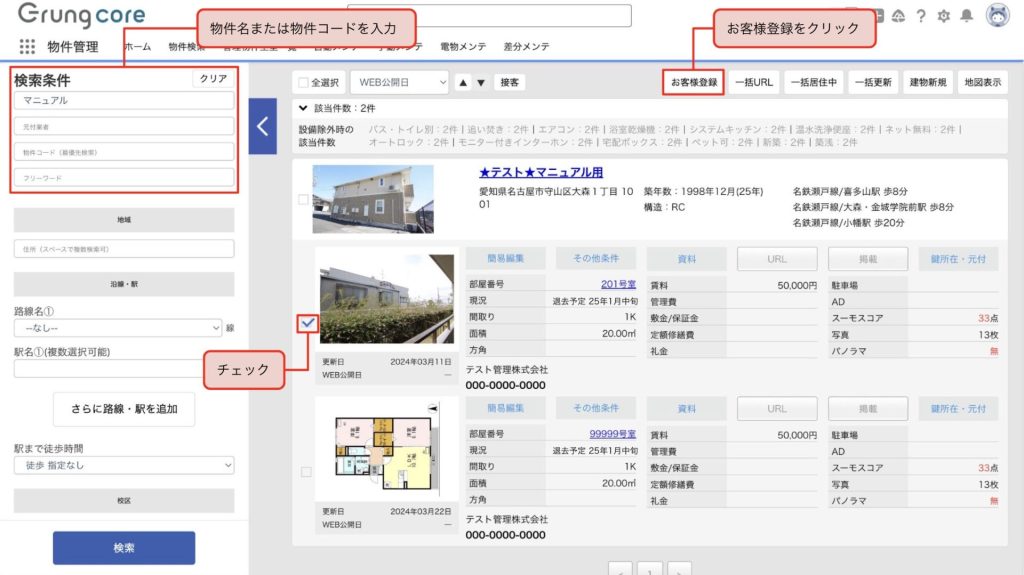Open the ★テスト★マニュアル用 property link
Viewport: 1024px width, 575px height.
pos(541,172)
